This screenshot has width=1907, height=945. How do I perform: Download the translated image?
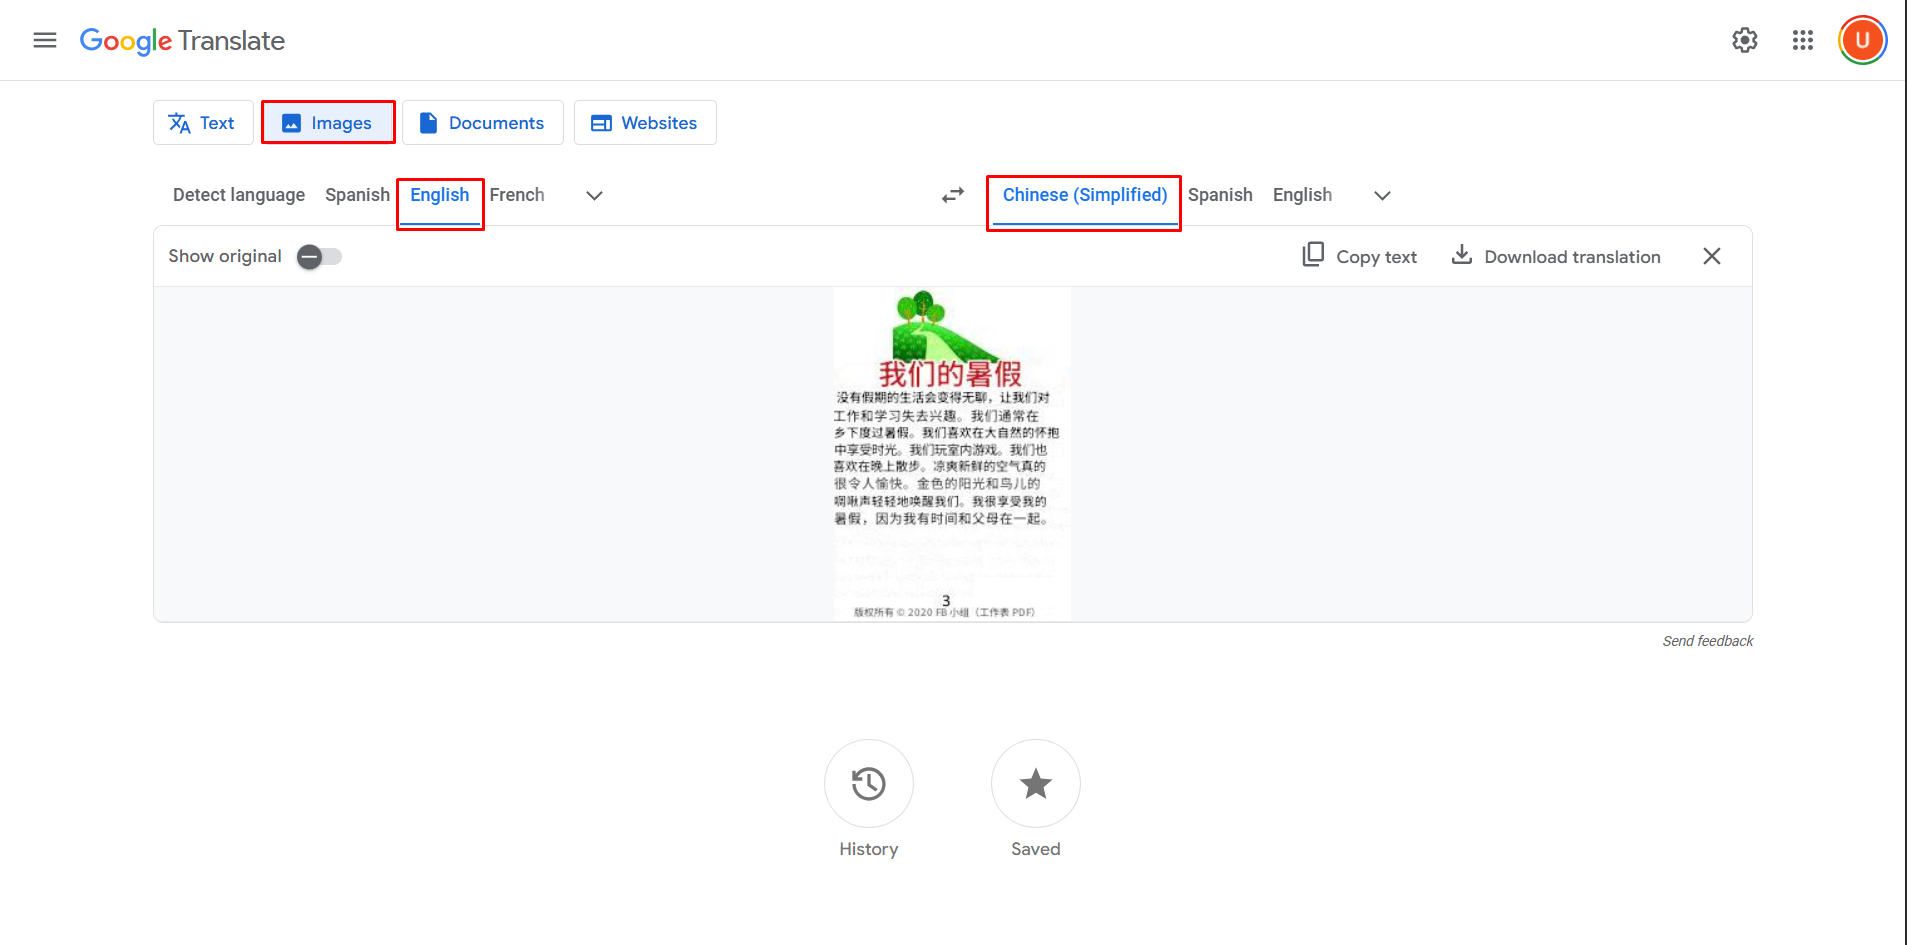point(1555,256)
